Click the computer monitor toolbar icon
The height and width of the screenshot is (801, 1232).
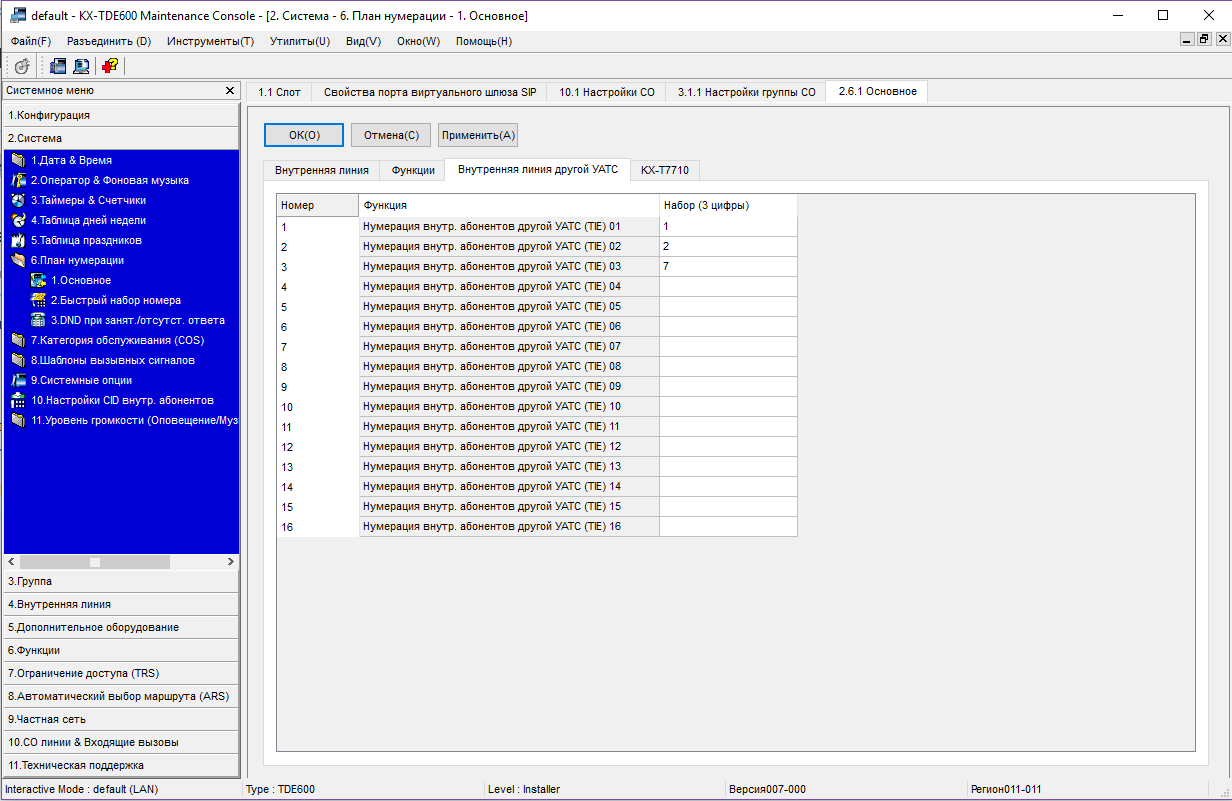click(x=82, y=66)
